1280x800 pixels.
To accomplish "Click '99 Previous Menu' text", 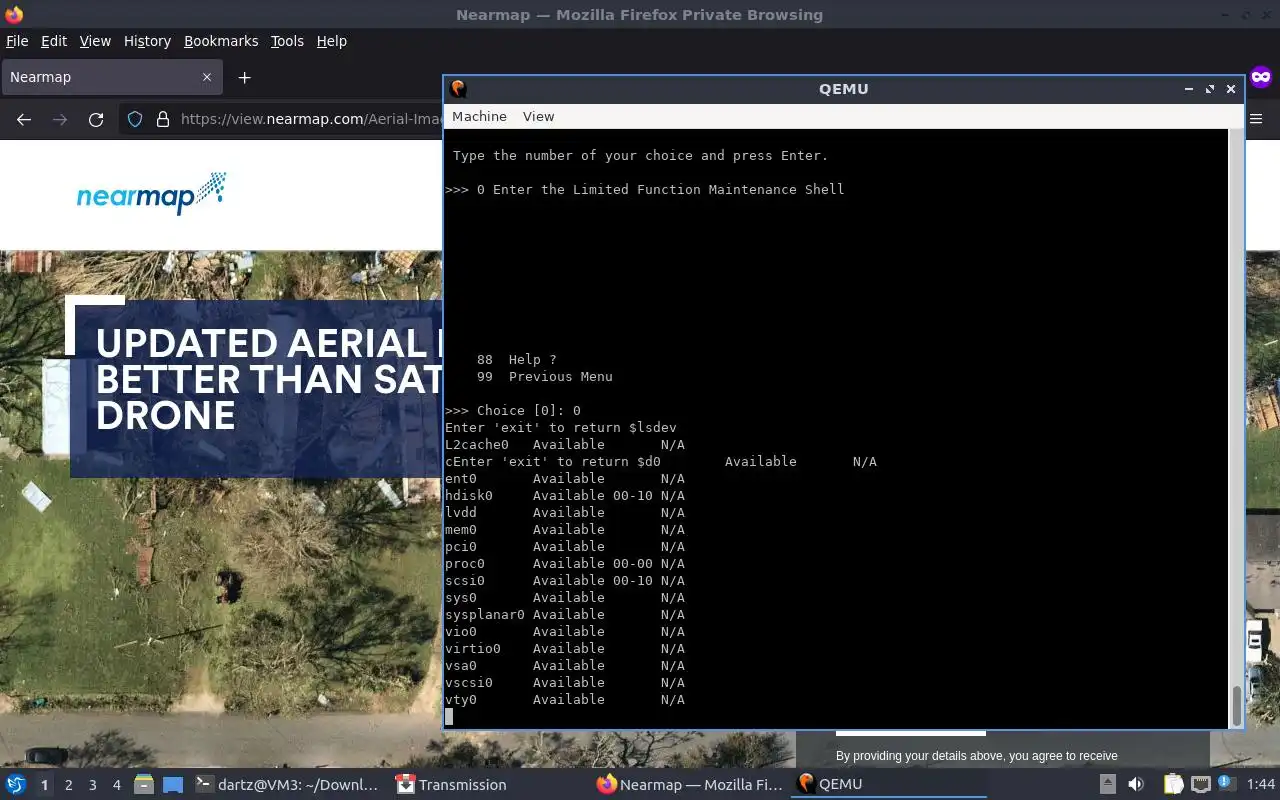I will pos(545,376).
